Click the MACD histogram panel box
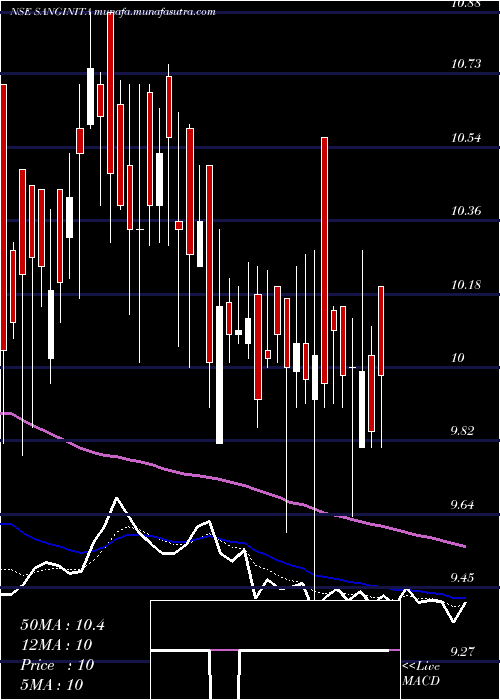This screenshot has height=700, width=500. pyautogui.click(x=275, y=650)
